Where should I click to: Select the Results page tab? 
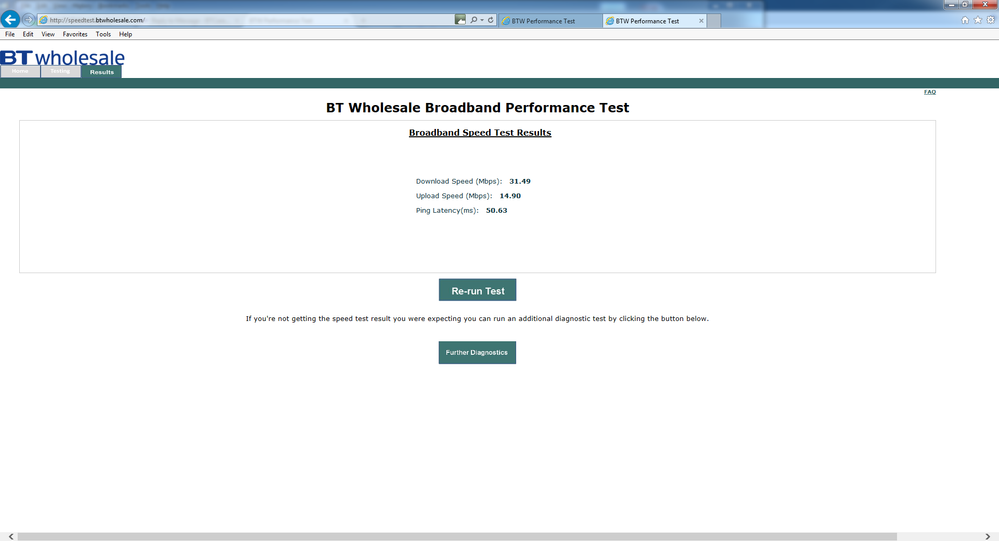101,72
